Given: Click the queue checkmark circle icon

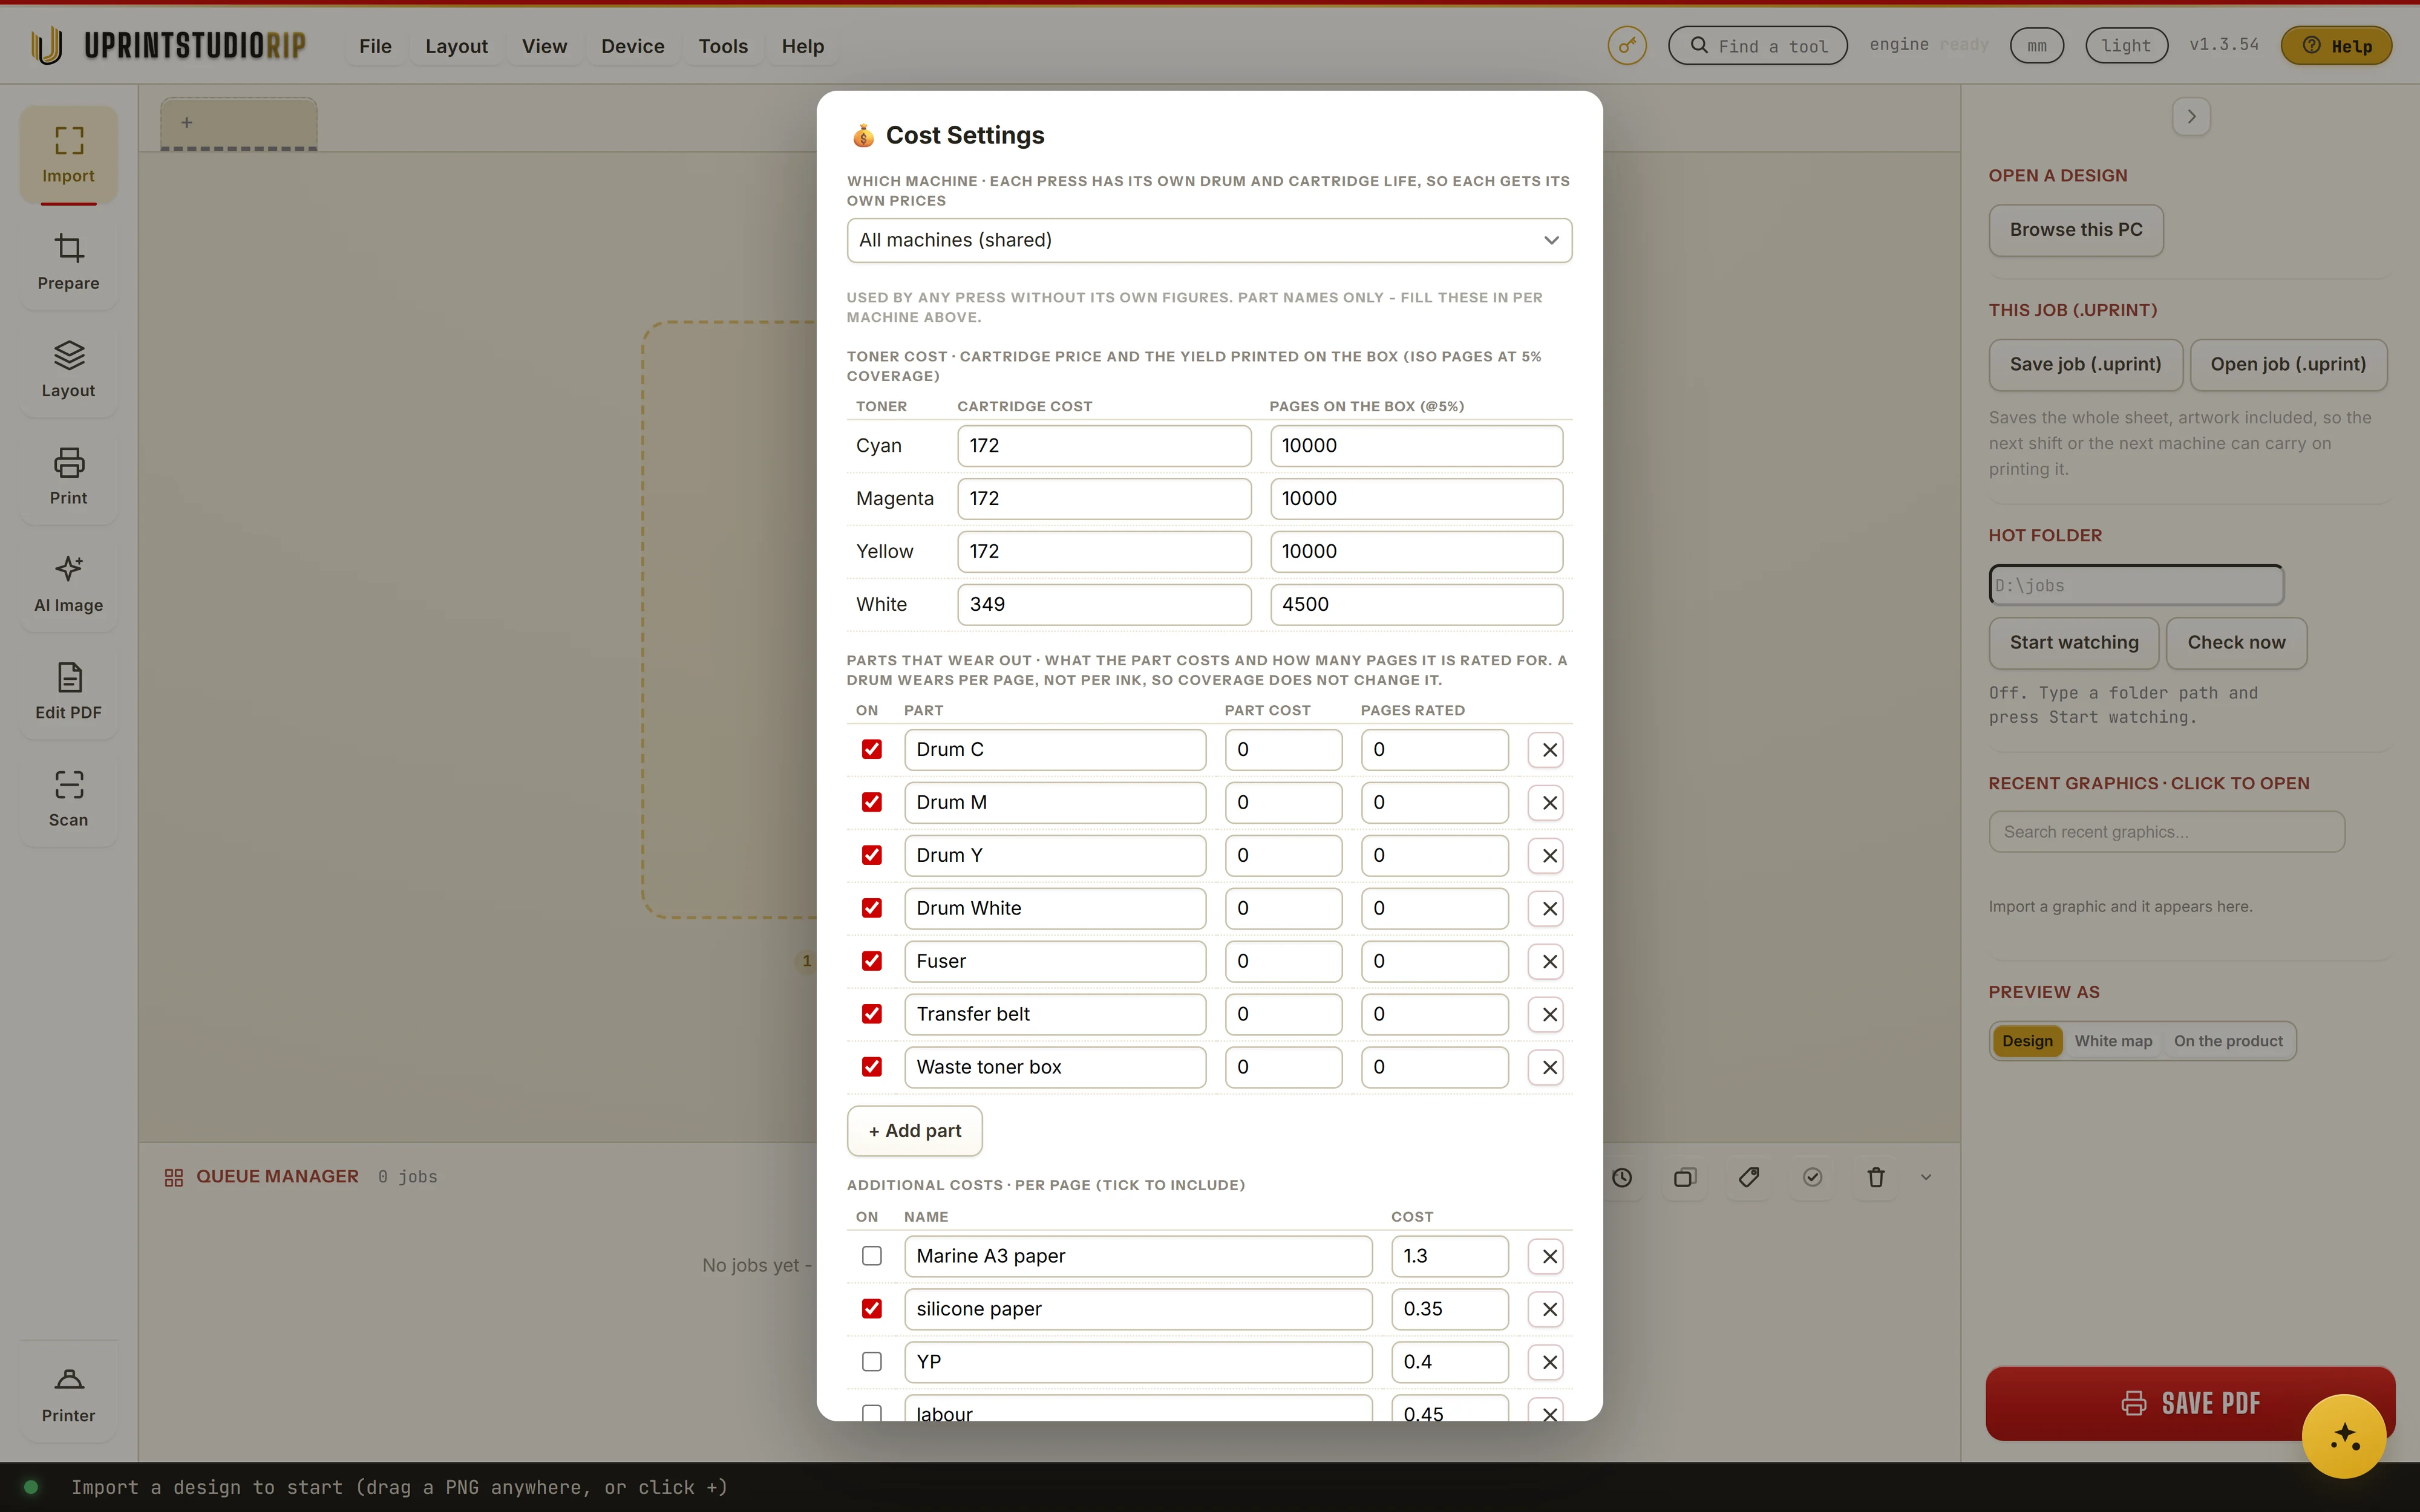Looking at the screenshot, I should click(1812, 1177).
